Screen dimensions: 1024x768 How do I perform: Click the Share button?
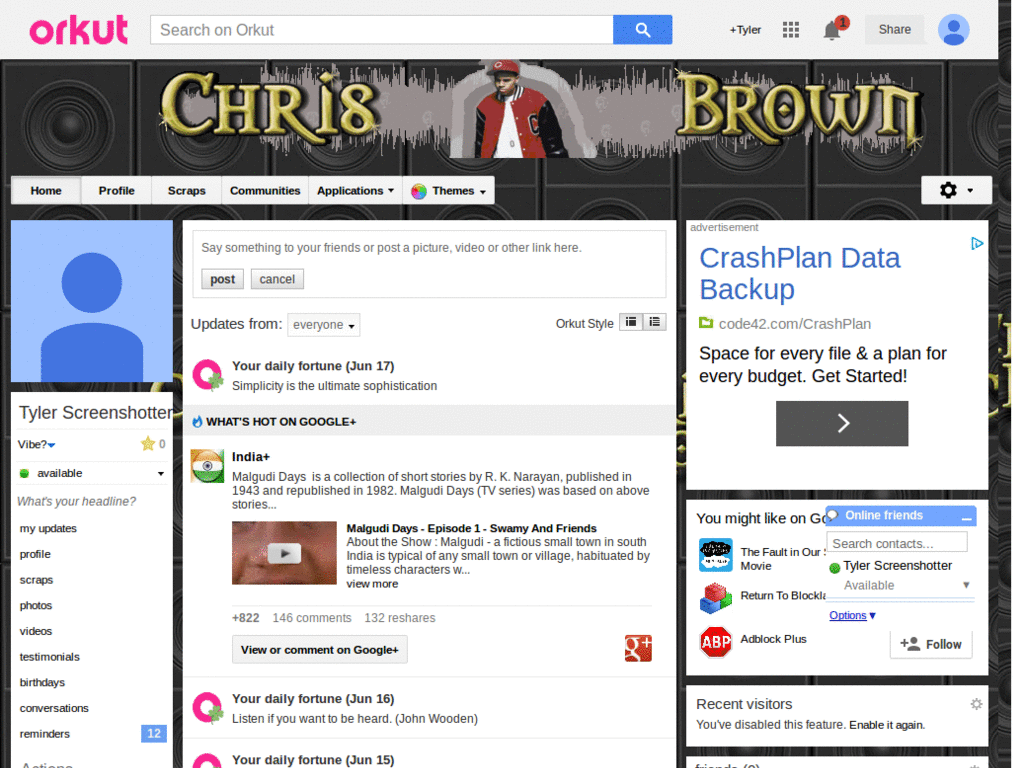coord(894,29)
